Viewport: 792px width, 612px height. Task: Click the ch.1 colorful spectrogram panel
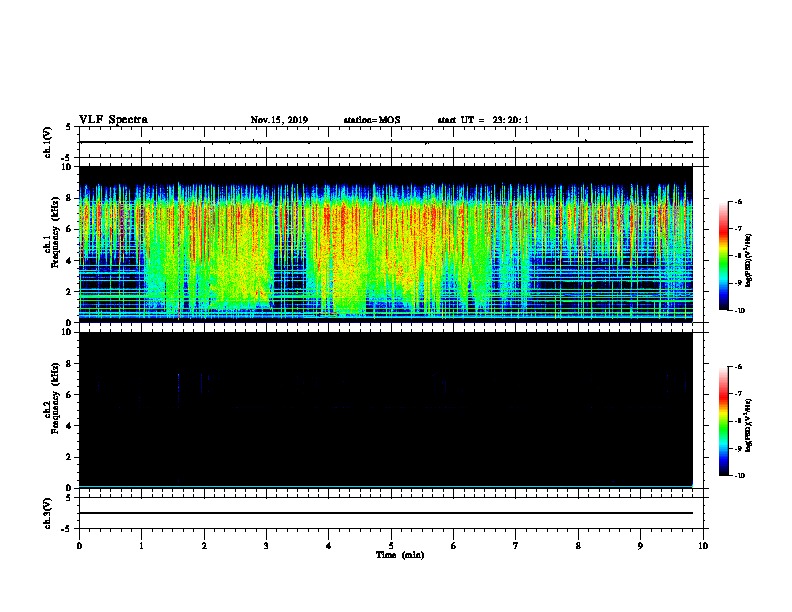[x=385, y=244]
